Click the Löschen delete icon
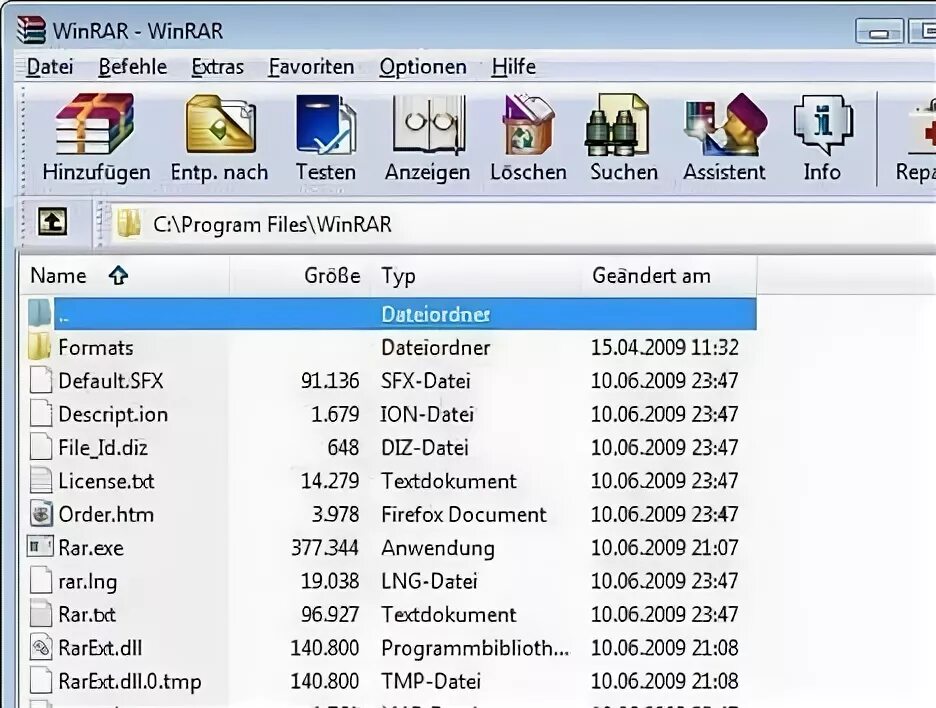936x708 pixels. tap(528, 124)
